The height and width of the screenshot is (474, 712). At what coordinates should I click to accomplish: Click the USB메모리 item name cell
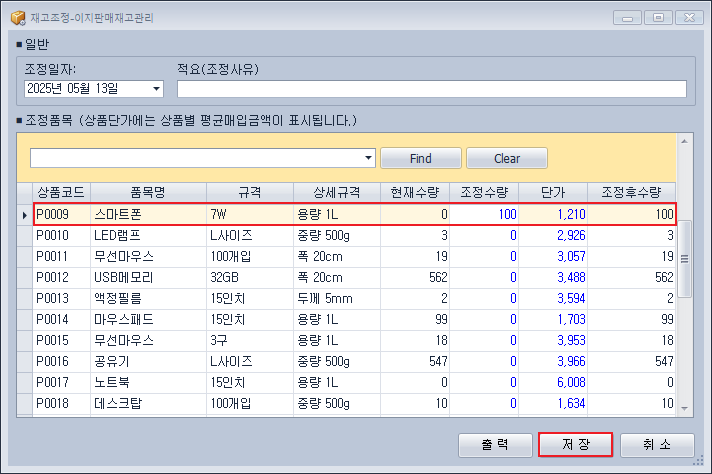point(148,277)
